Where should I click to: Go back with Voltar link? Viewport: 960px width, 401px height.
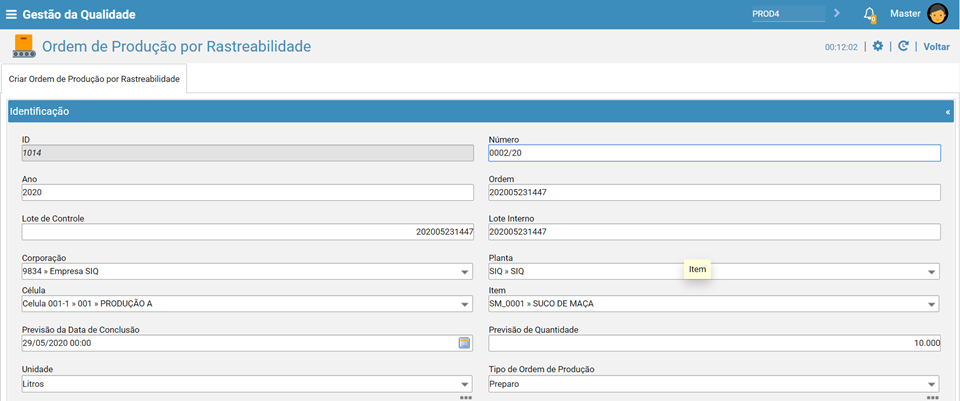[937, 47]
